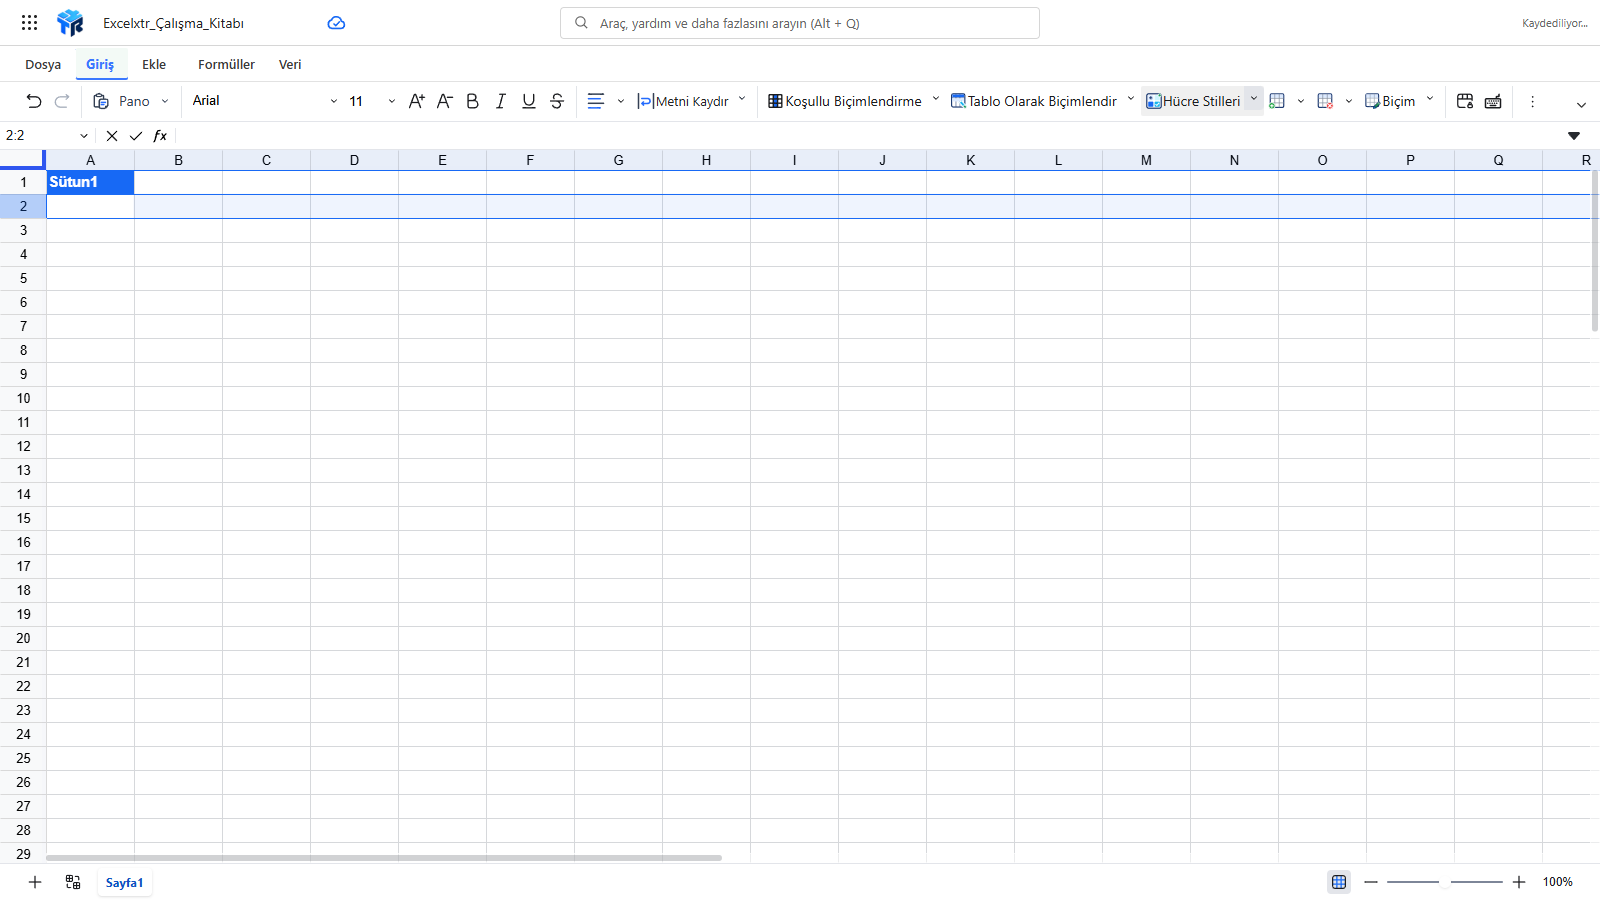Decrease font size with the A- icon
The image size is (1600, 900).
coord(445,101)
